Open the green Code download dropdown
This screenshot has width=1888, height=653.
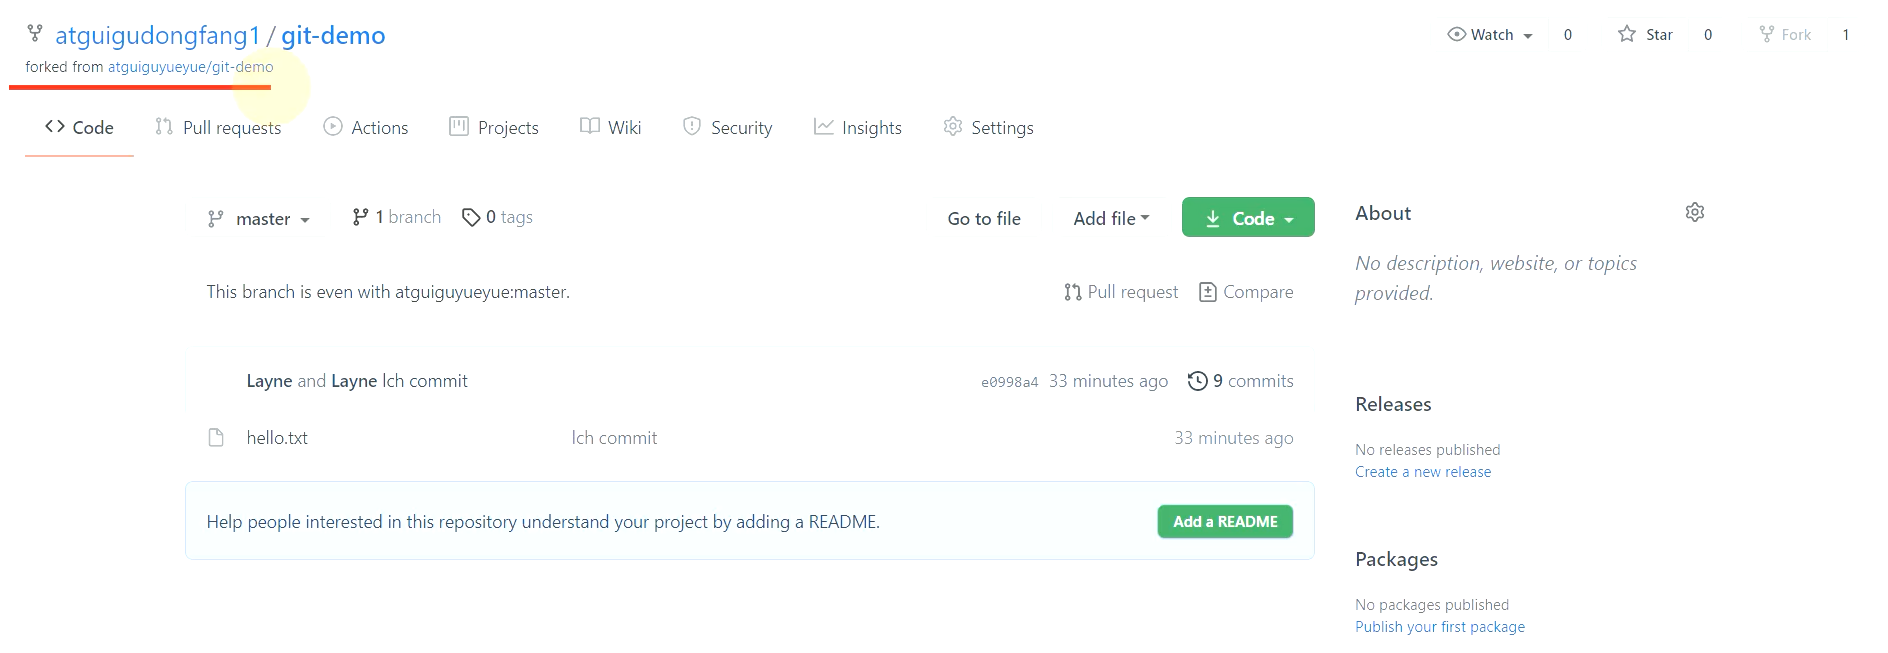pos(1248,217)
